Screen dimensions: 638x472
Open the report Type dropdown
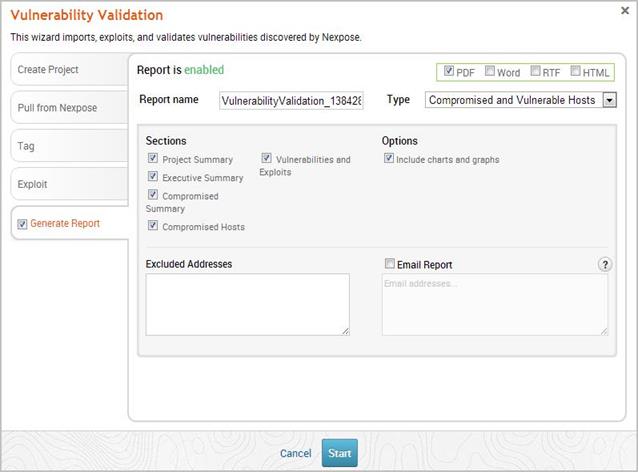pyautogui.click(x=609, y=100)
